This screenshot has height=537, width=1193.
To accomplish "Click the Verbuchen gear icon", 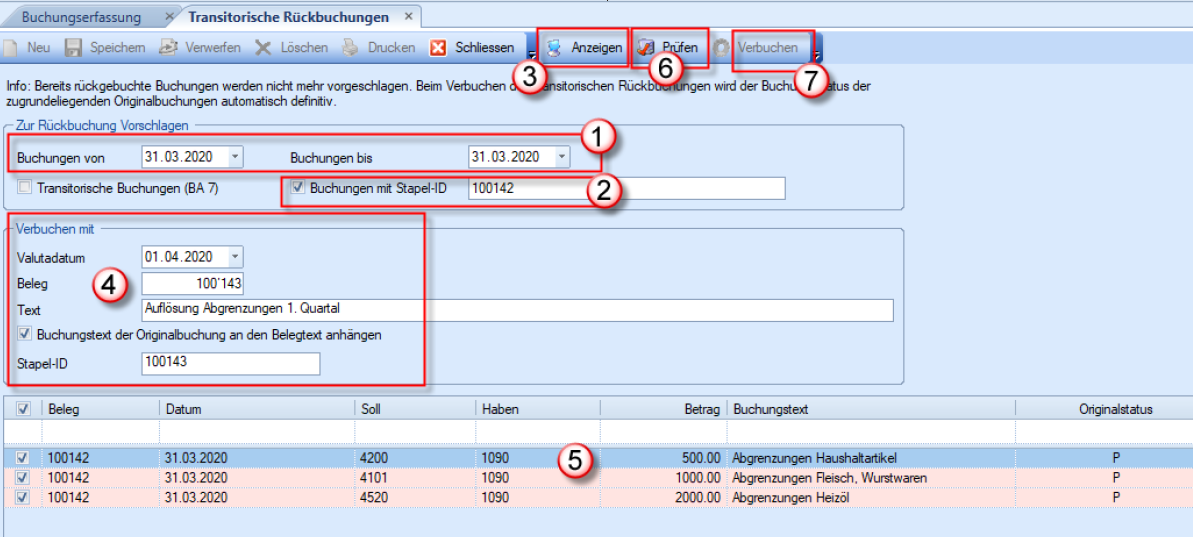I will (722, 48).
